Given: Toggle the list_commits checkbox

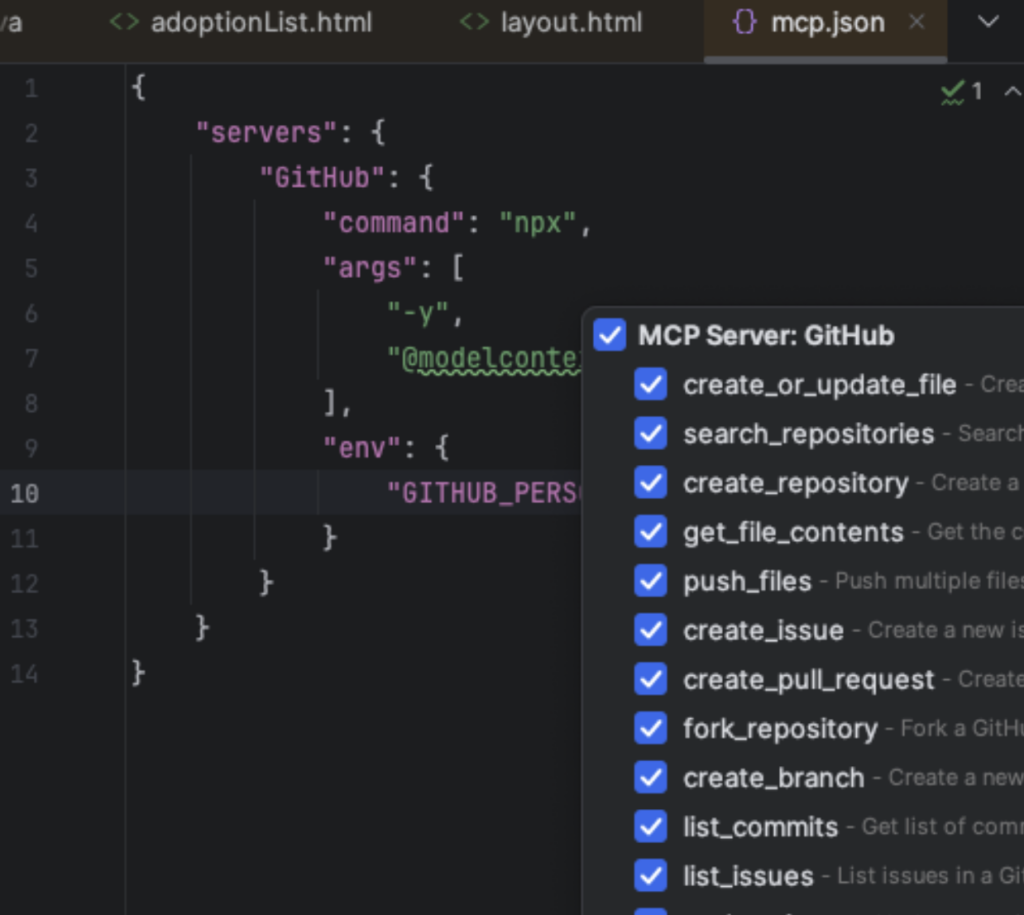Looking at the screenshot, I should click(651, 826).
